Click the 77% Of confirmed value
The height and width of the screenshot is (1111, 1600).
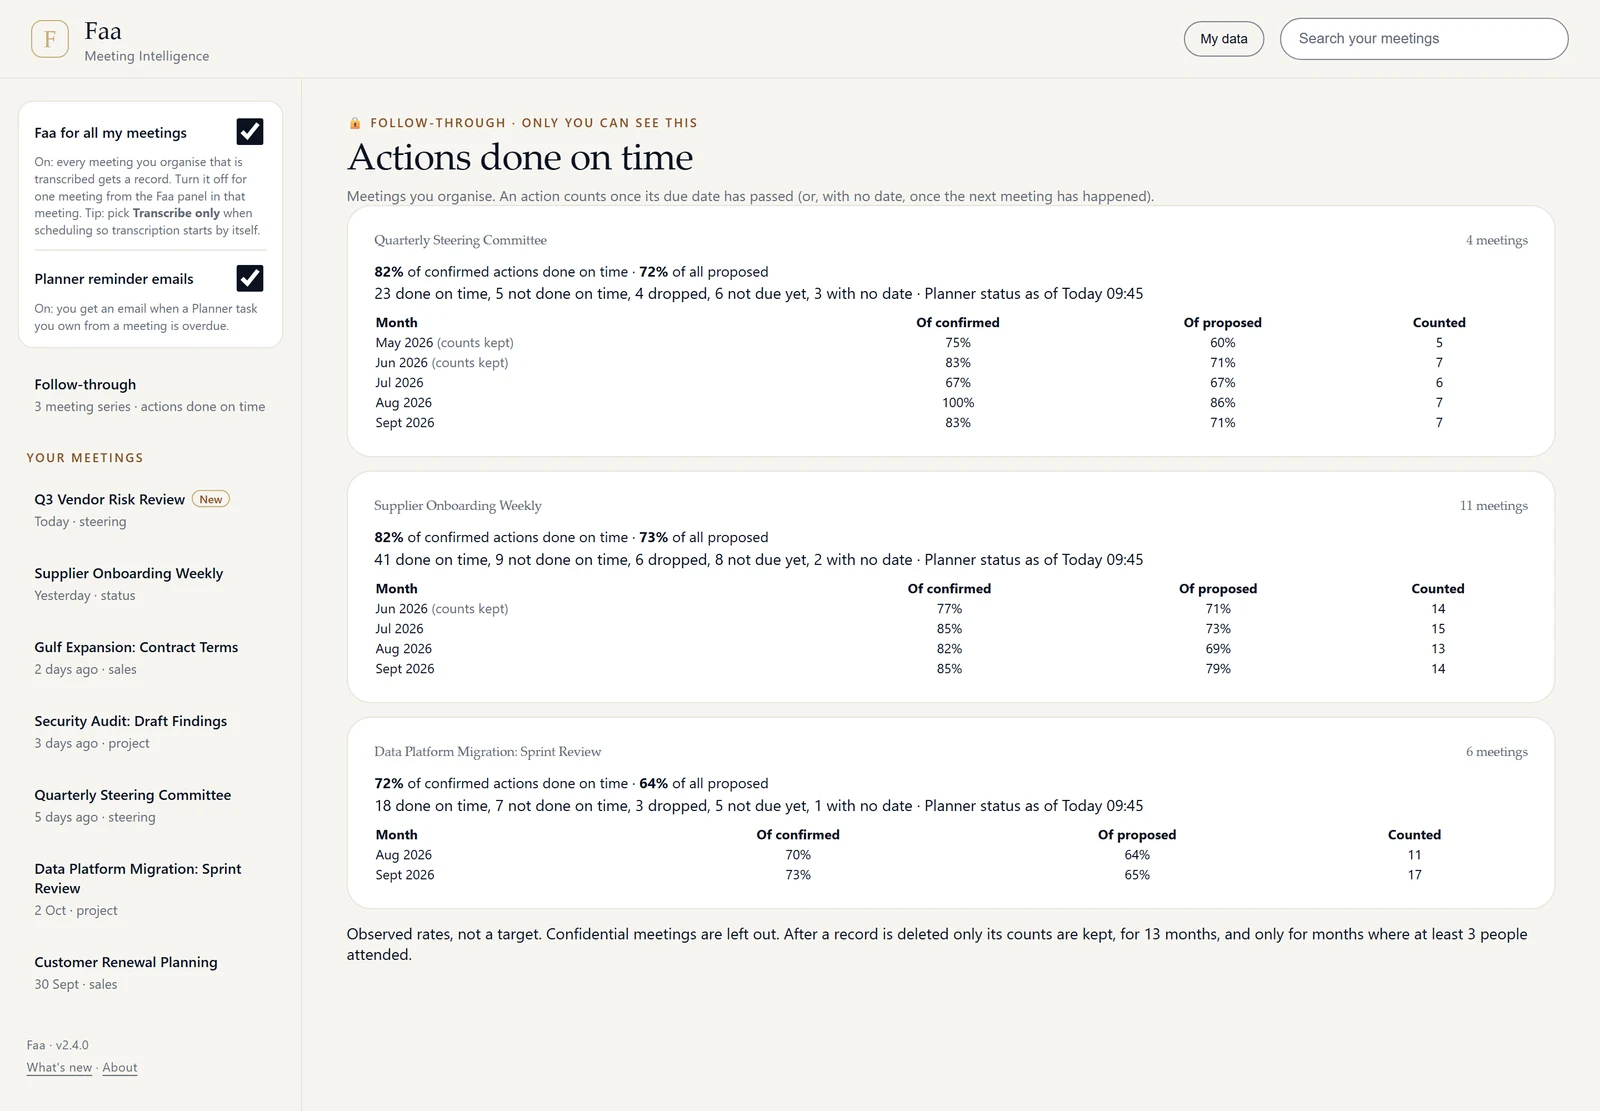click(x=950, y=609)
